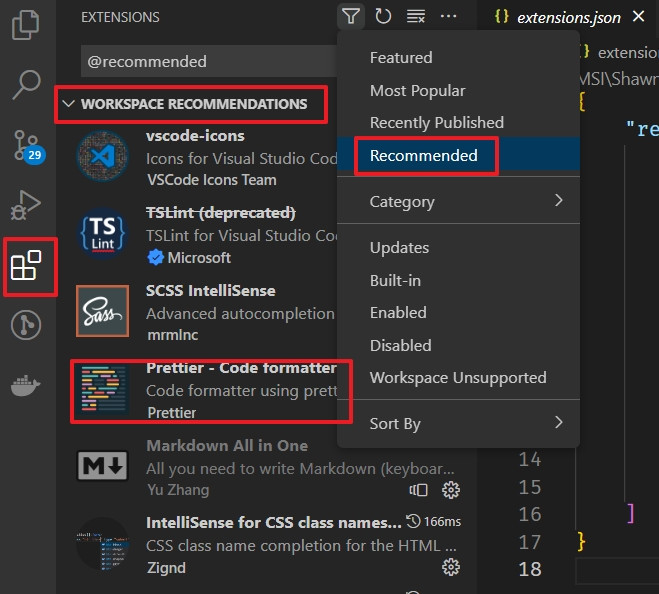This screenshot has height=594, width=659.
Task: Open the Search view in activity bar
Action: point(26,84)
